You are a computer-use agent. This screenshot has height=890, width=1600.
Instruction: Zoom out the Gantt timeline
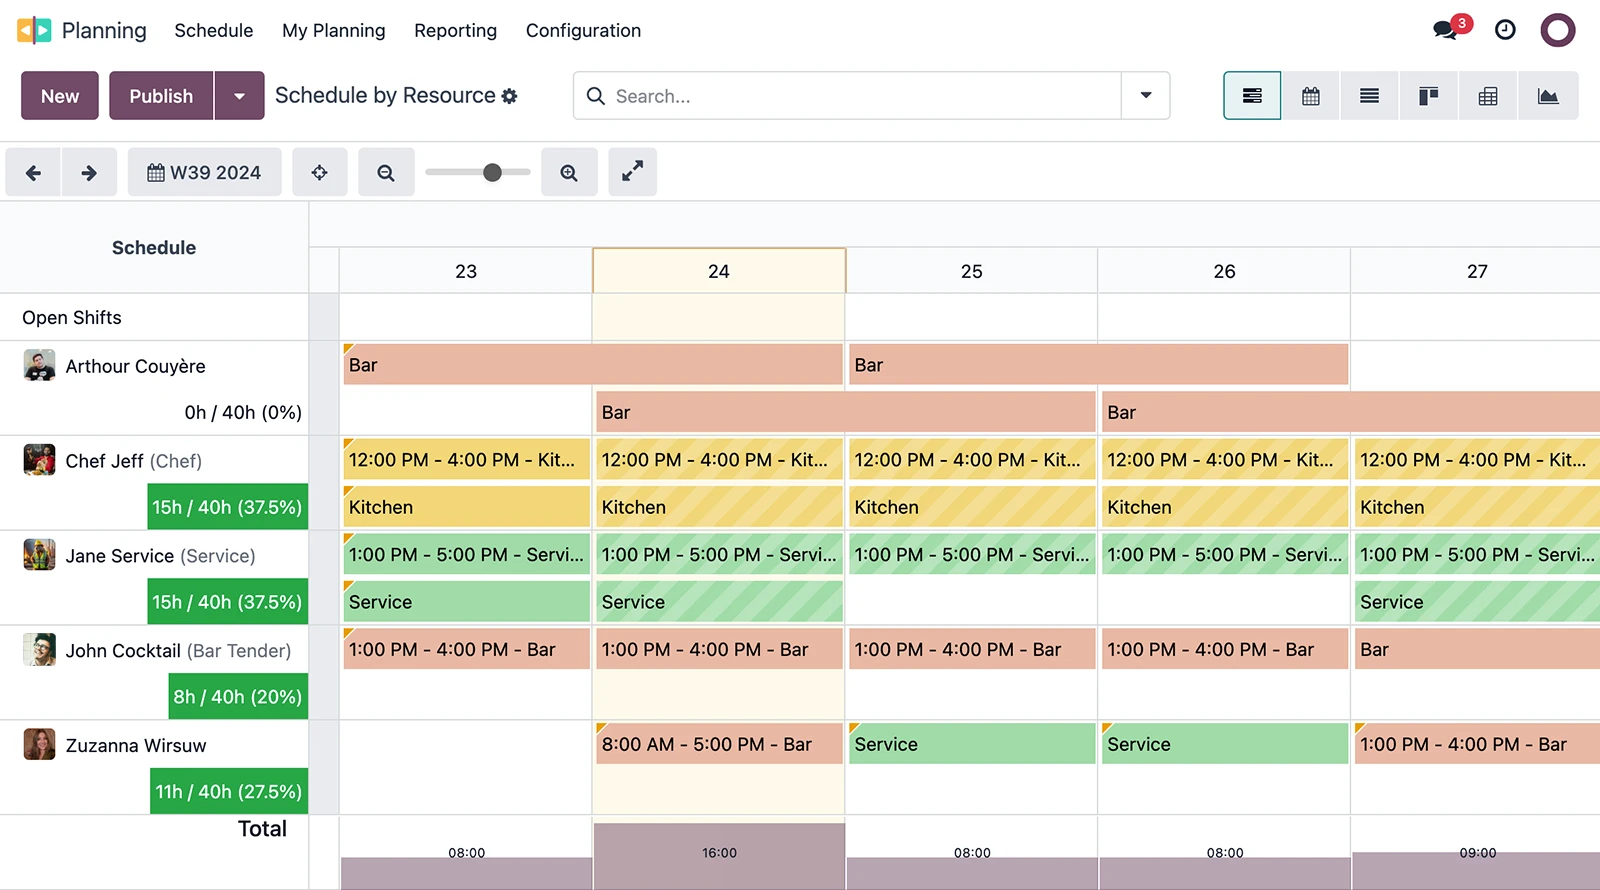click(386, 173)
